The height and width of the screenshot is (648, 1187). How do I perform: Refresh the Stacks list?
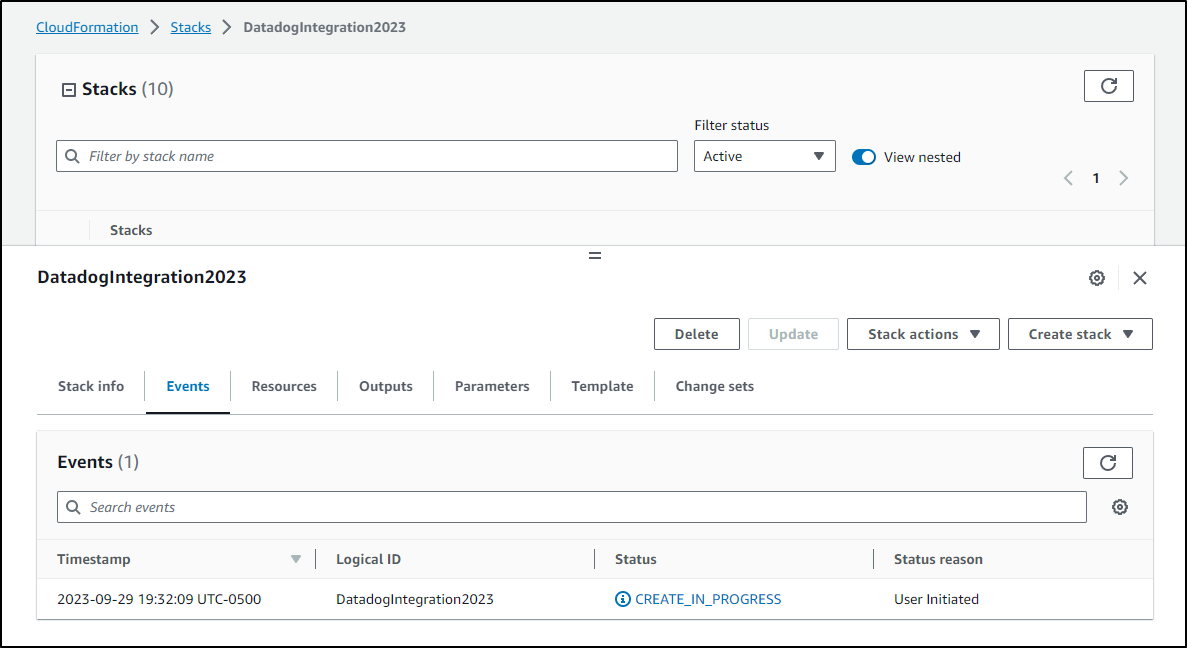[x=1108, y=86]
